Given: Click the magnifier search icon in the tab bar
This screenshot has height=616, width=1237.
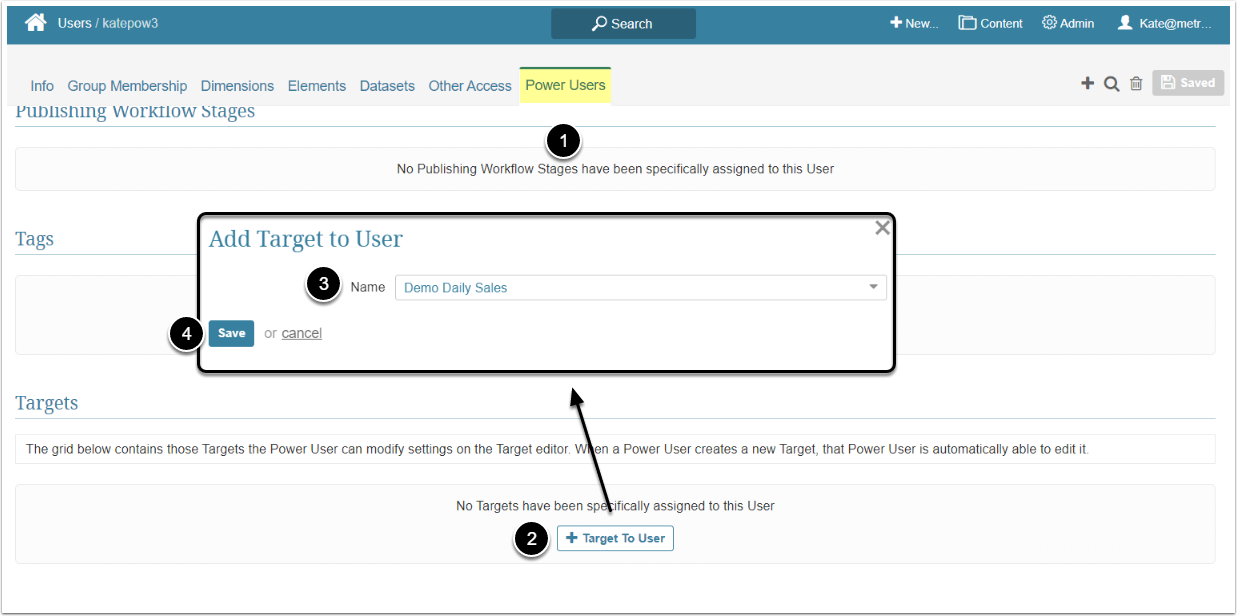Looking at the screenshot, I should point(1111,84).
